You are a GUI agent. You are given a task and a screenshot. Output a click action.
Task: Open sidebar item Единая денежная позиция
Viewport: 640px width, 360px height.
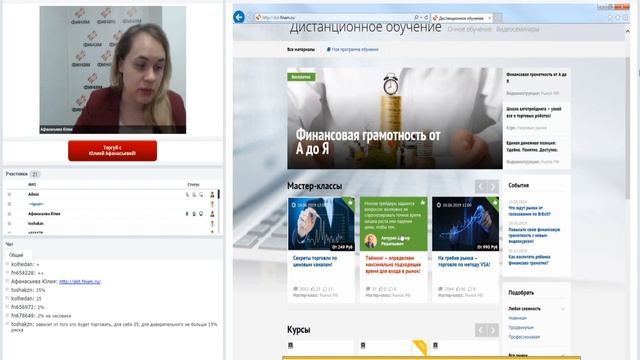(x=532, y=147)
